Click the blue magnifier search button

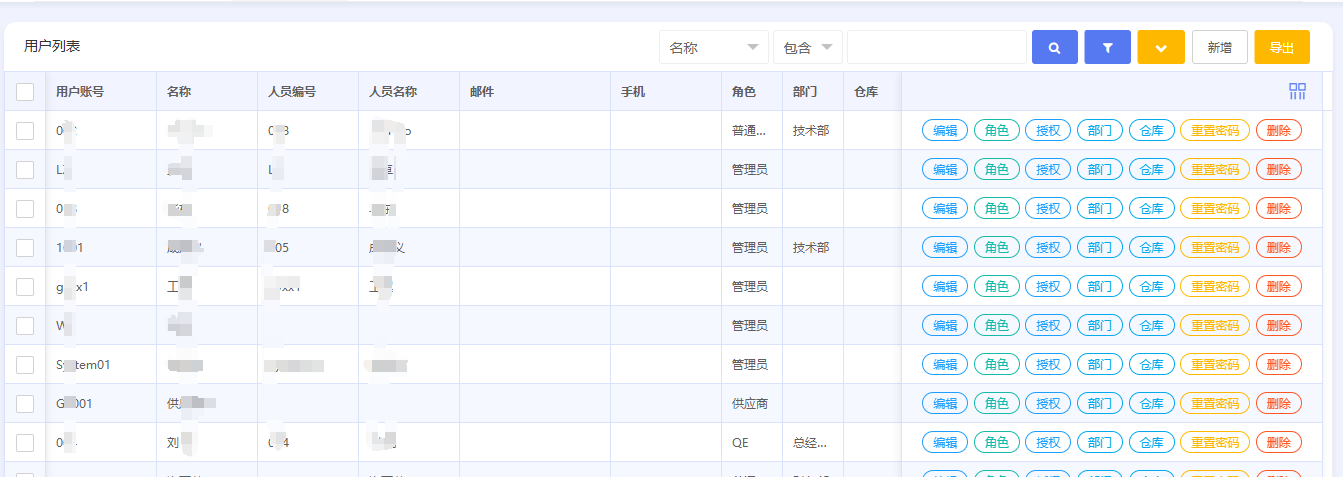point(1054,47)
